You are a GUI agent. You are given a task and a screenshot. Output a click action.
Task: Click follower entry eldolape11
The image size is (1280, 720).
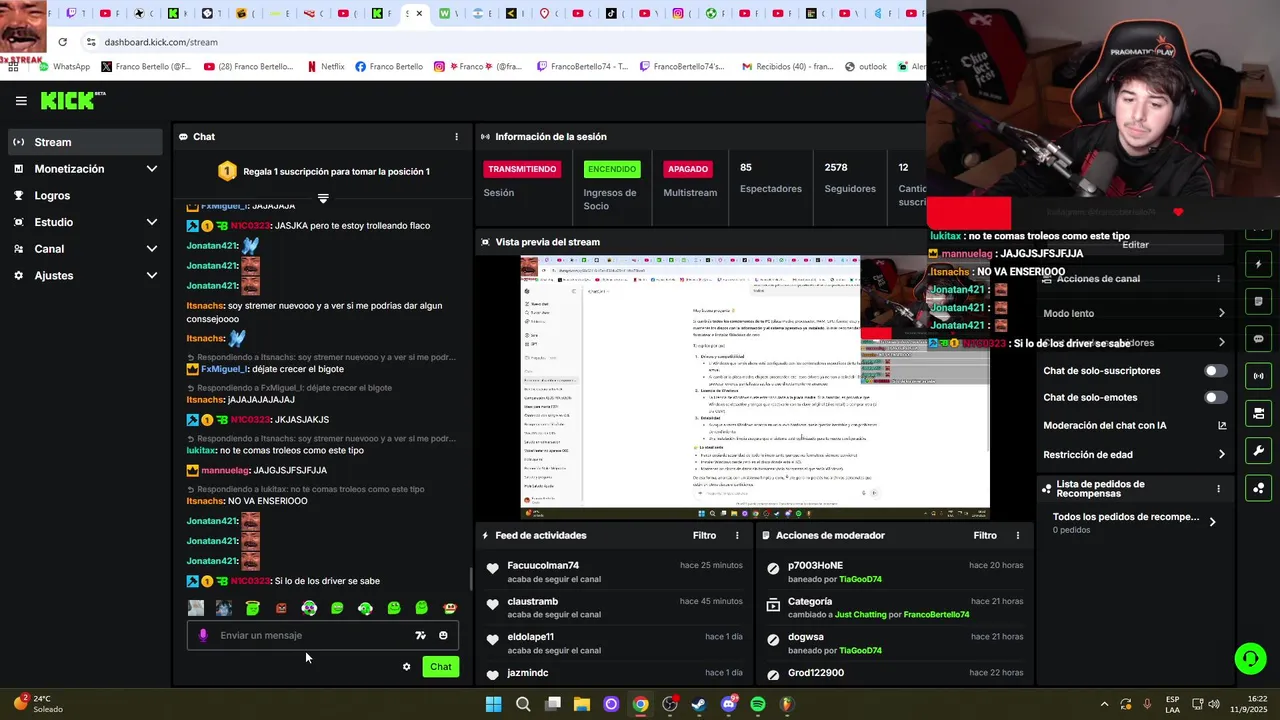[x=530, y=637]
